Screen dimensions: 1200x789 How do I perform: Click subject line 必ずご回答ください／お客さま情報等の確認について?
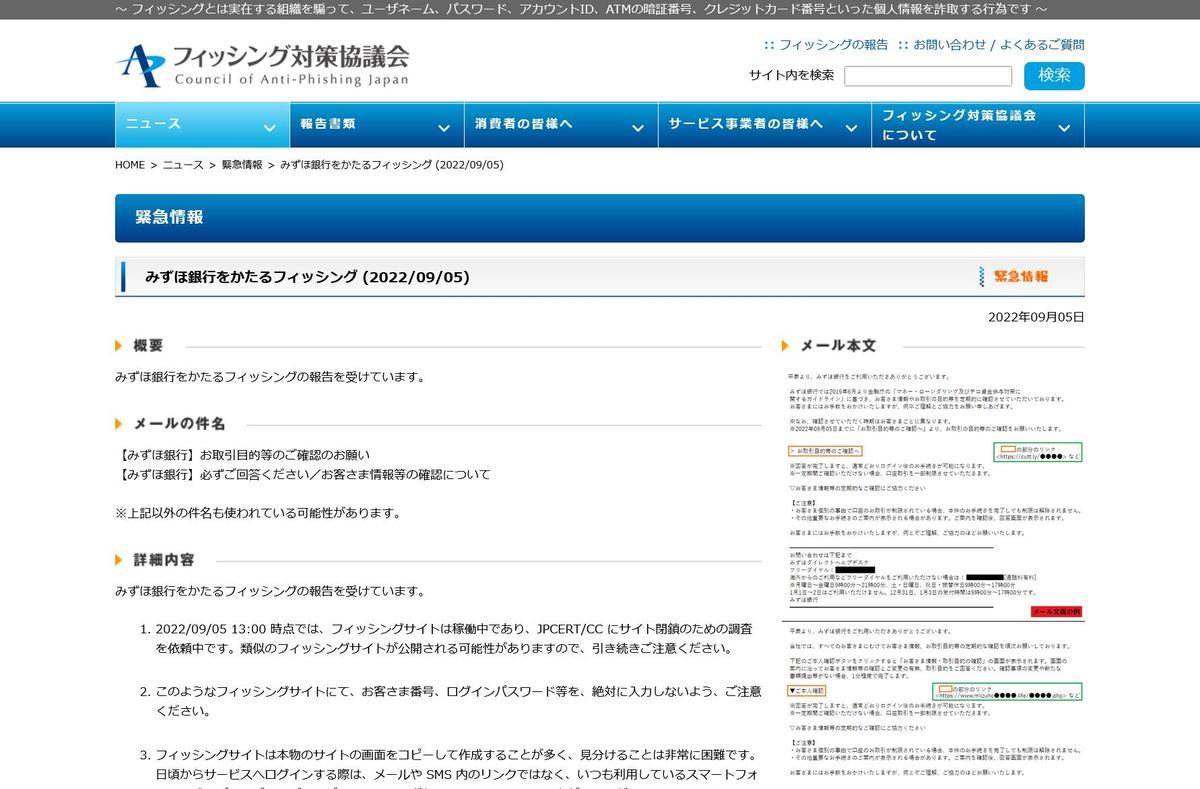click(x=303, y=474)
